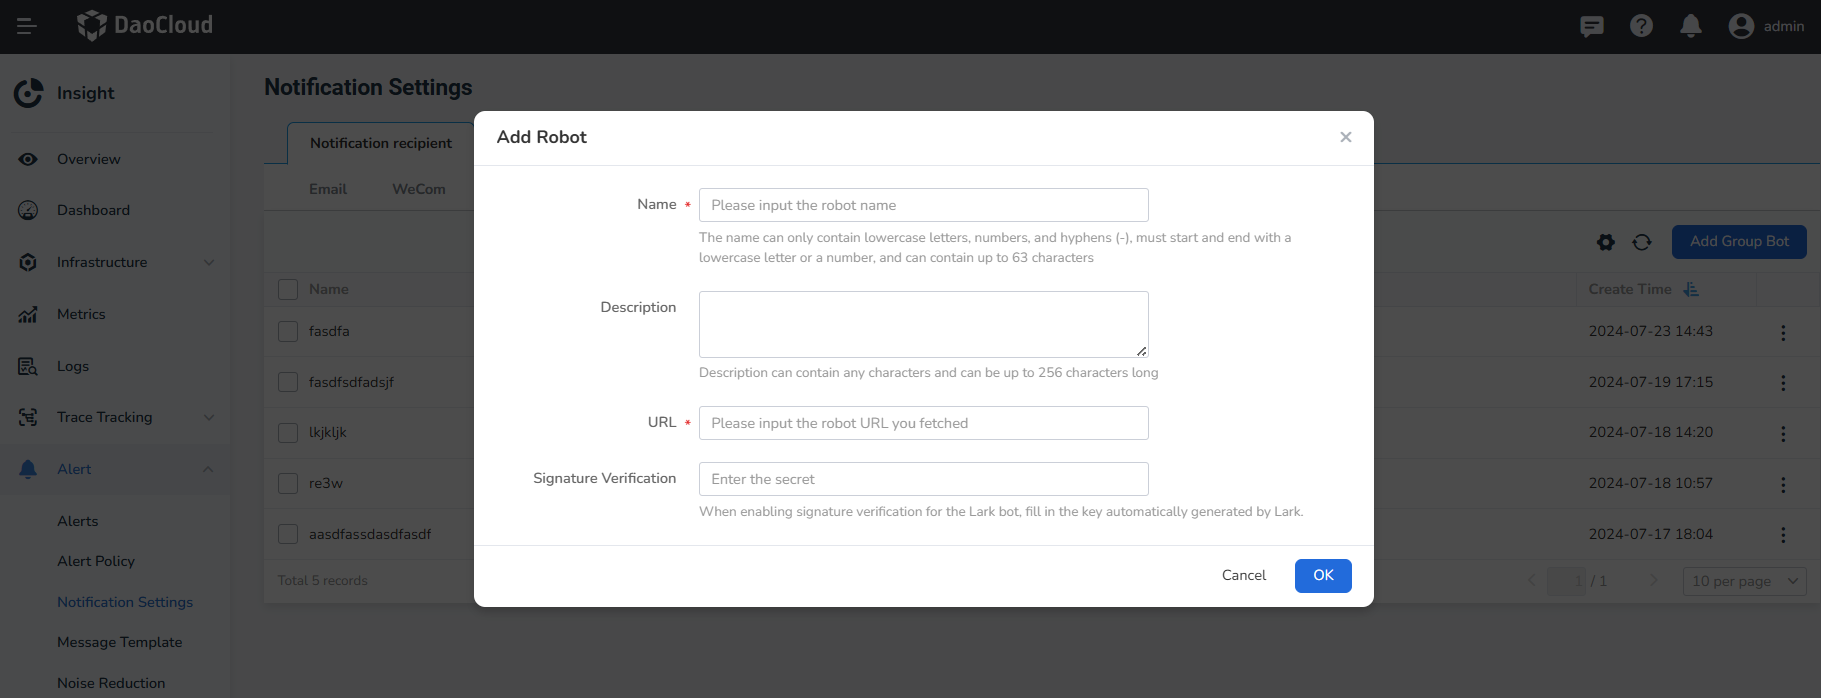Click the table settings gear icon
The height and width of the screenshot is (698, 1821).
coord(1606,242)
